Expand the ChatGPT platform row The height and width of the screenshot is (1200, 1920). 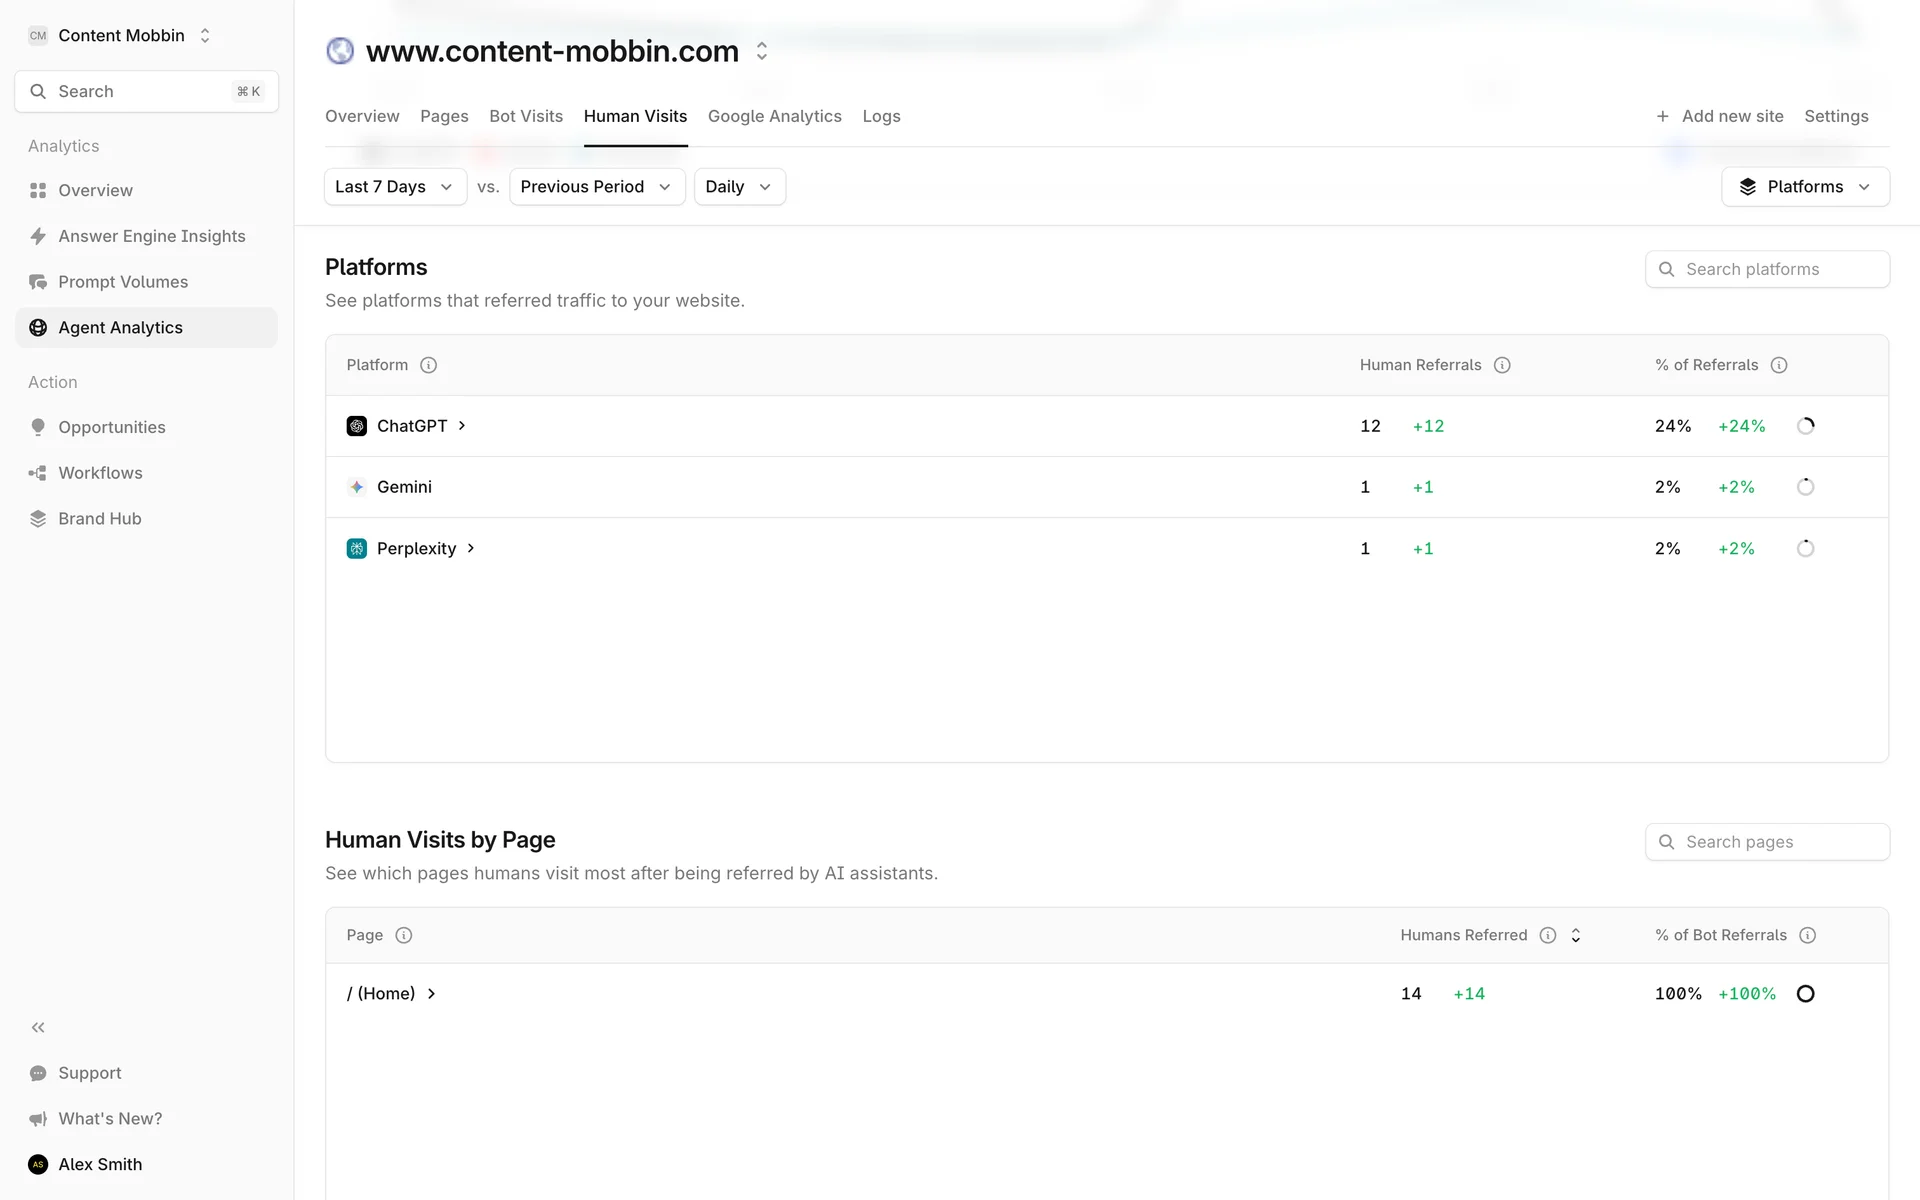462,426
